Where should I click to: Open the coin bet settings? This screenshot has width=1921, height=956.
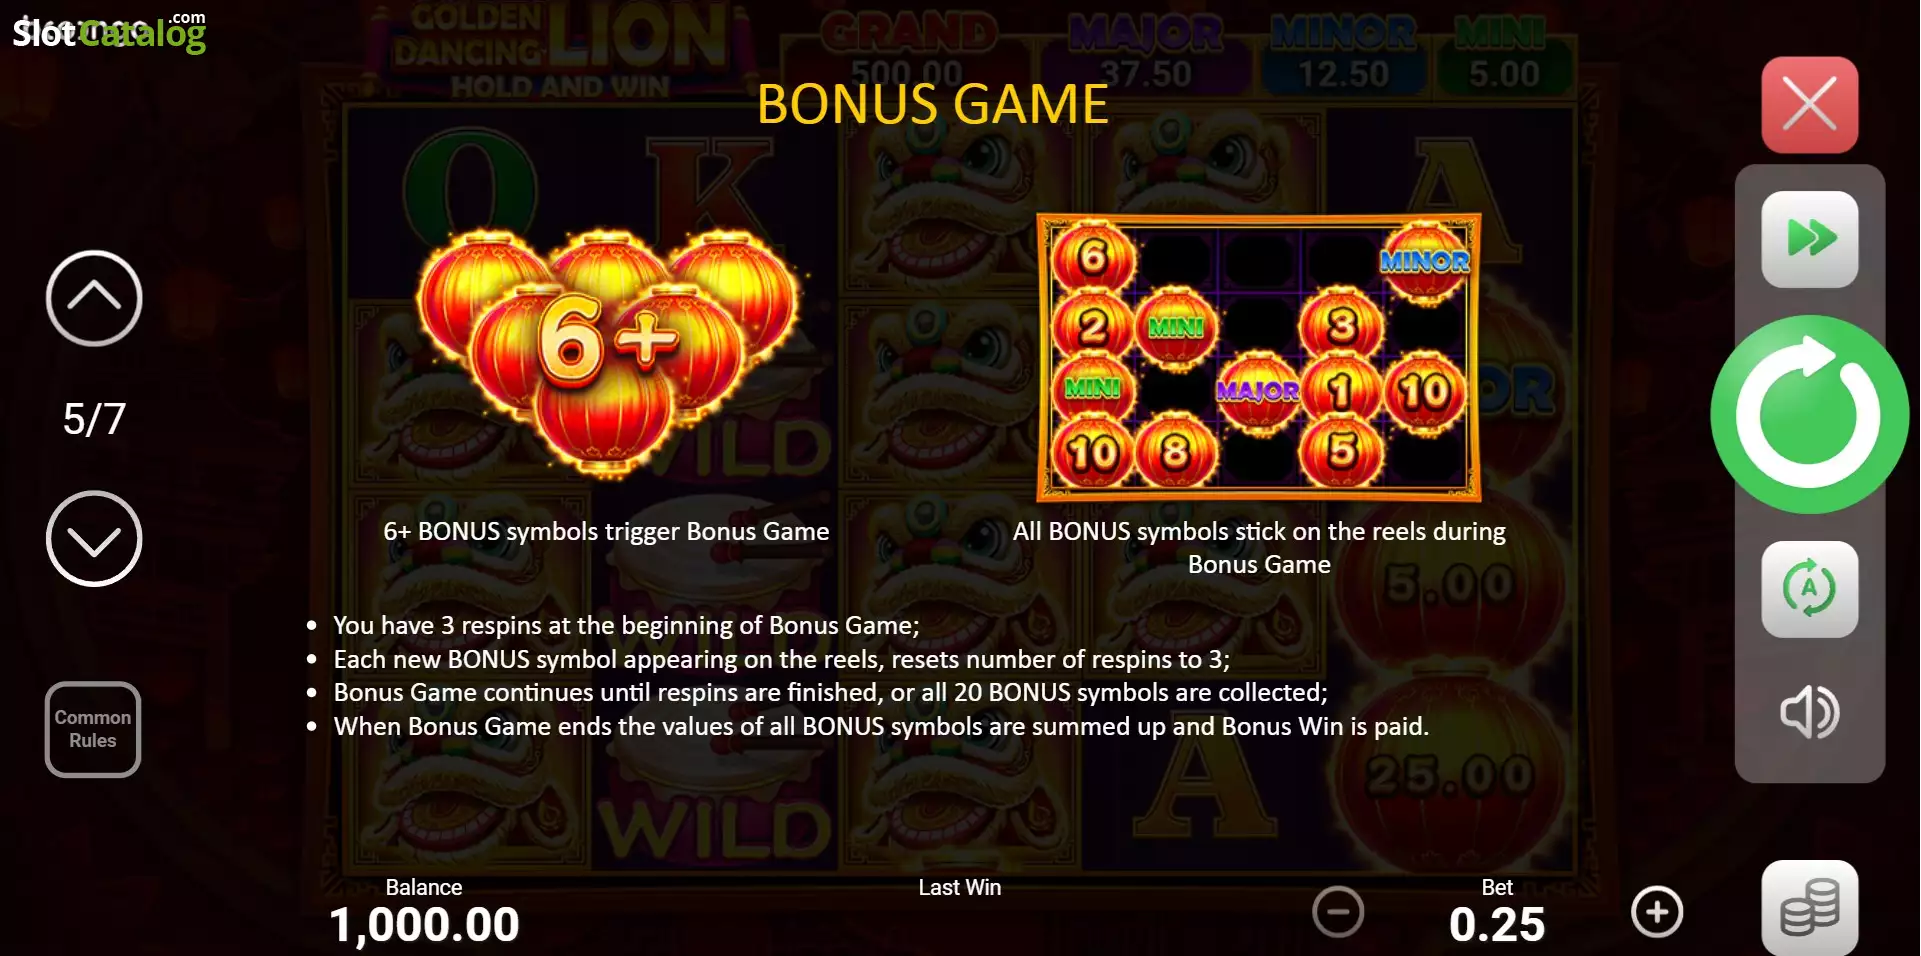point(1809,908)
